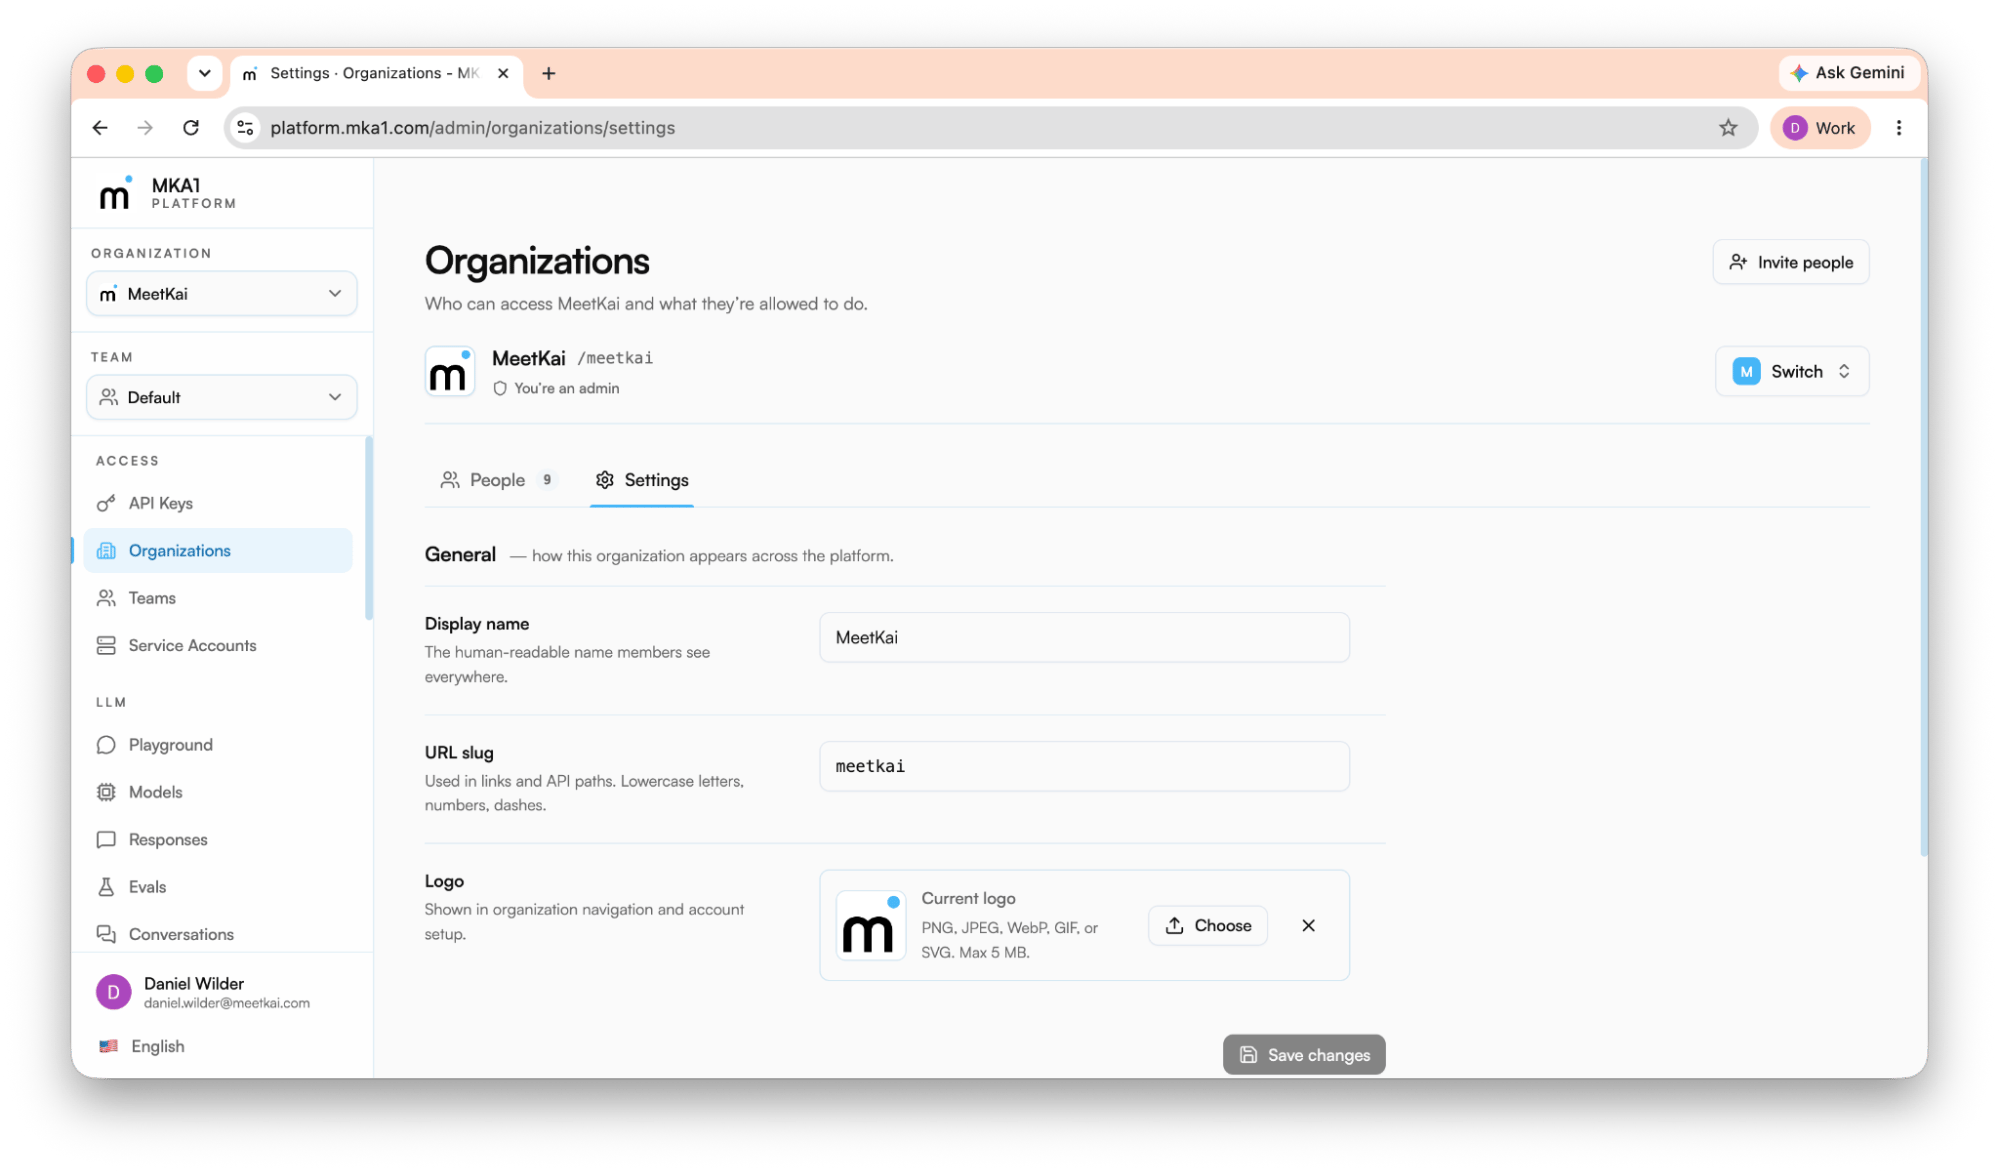Image resolution: width=1999 pixels, height=1173 pixels.
Task: Open Evals section
Action: pos(218,887)
